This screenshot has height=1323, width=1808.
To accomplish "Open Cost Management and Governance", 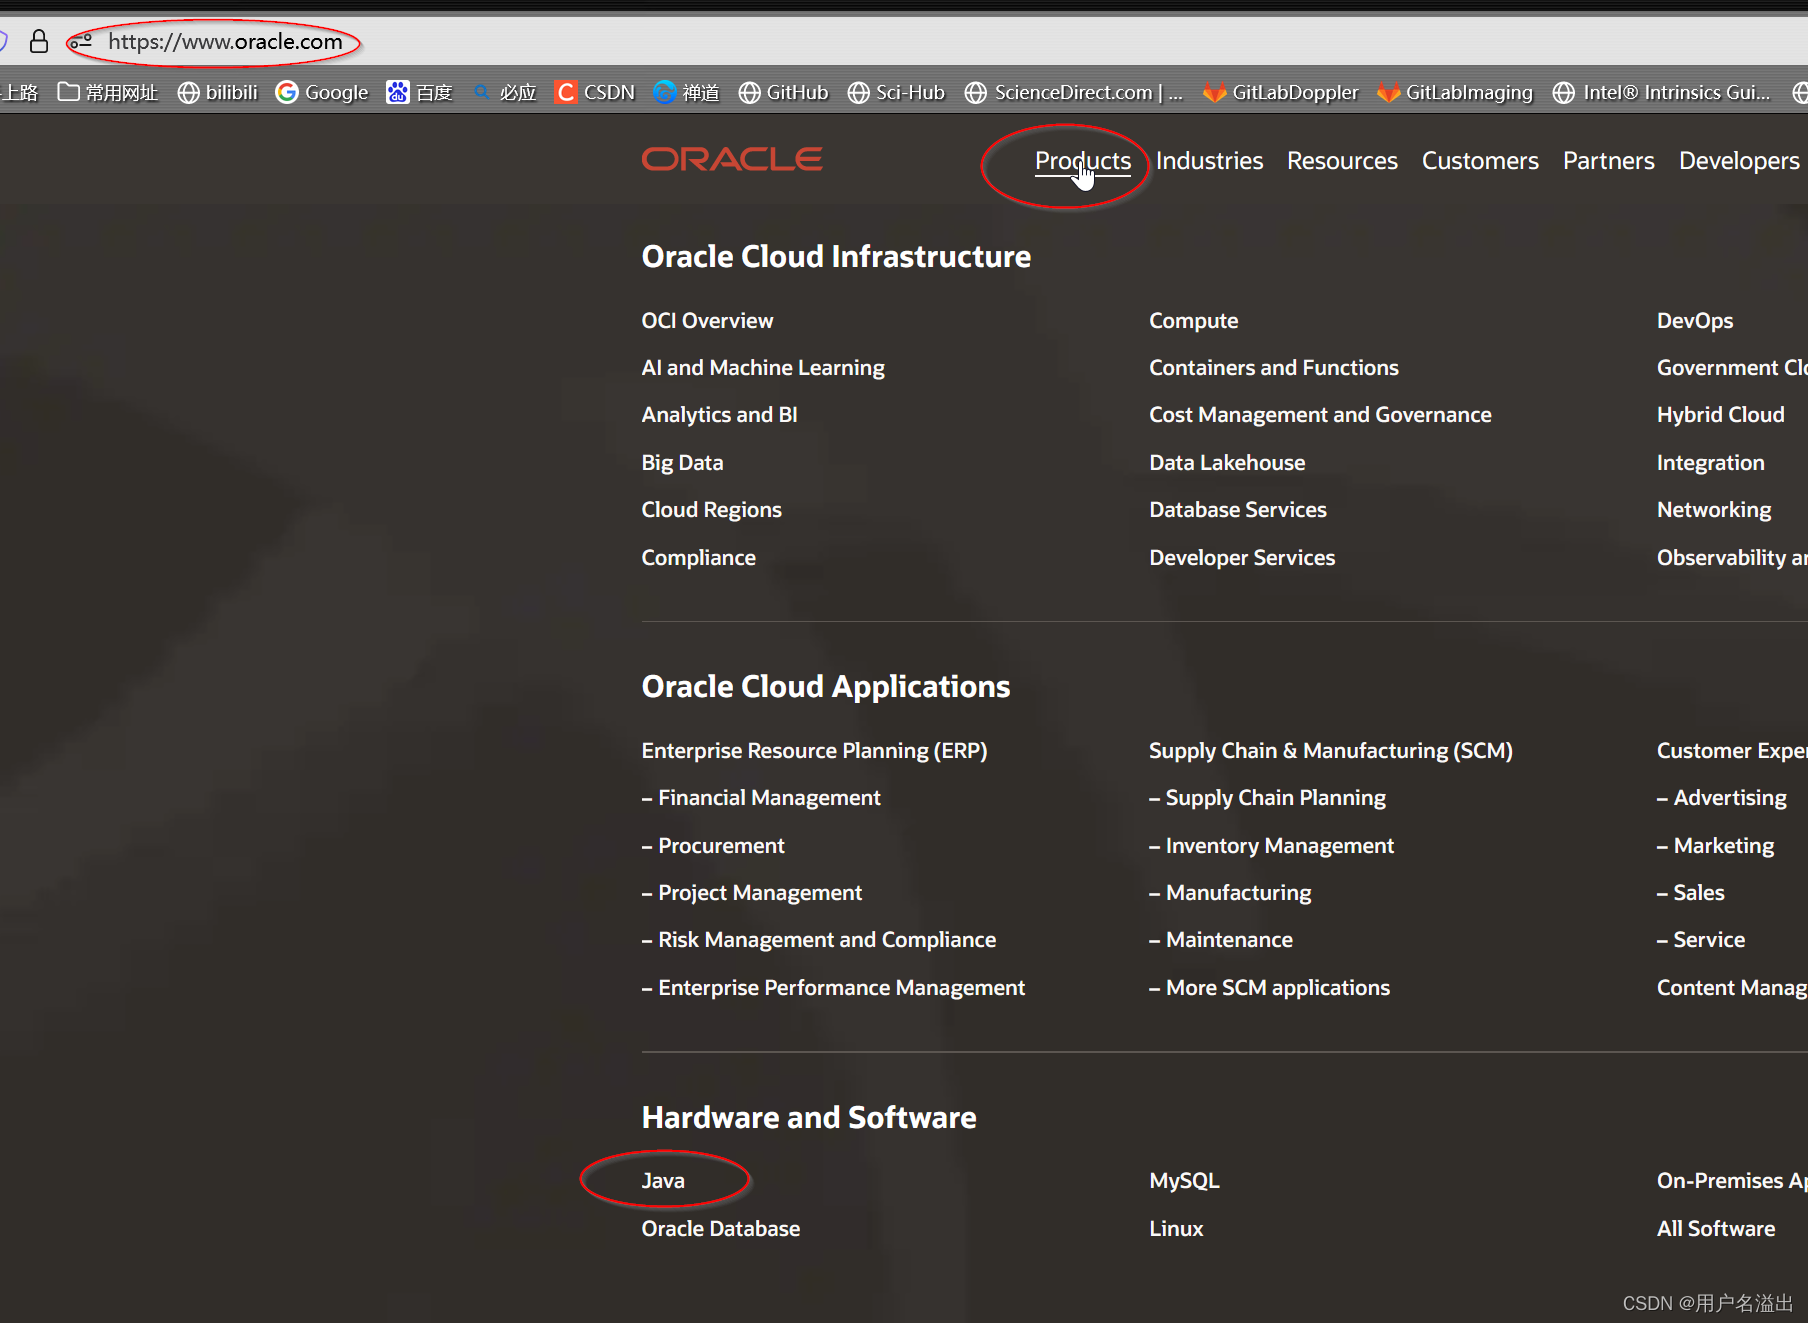I will (1320, 415).
